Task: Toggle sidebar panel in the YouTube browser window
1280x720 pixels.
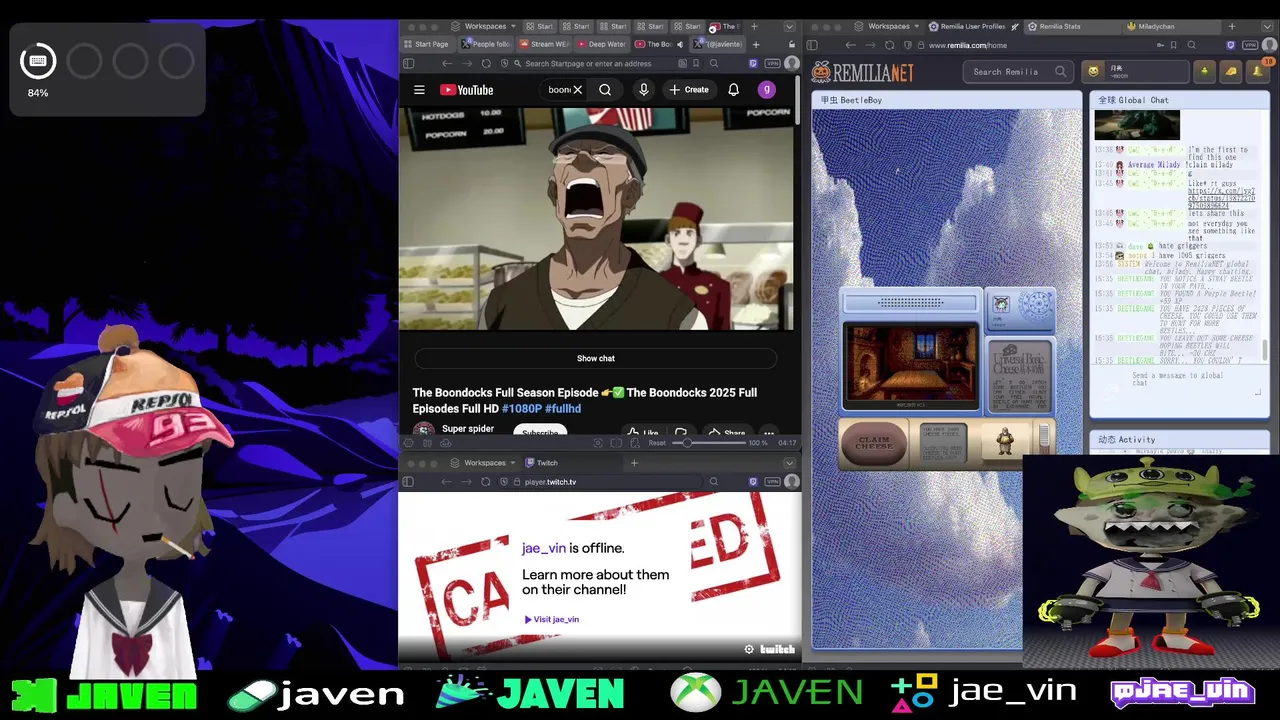Action: [x=408, y=63]
